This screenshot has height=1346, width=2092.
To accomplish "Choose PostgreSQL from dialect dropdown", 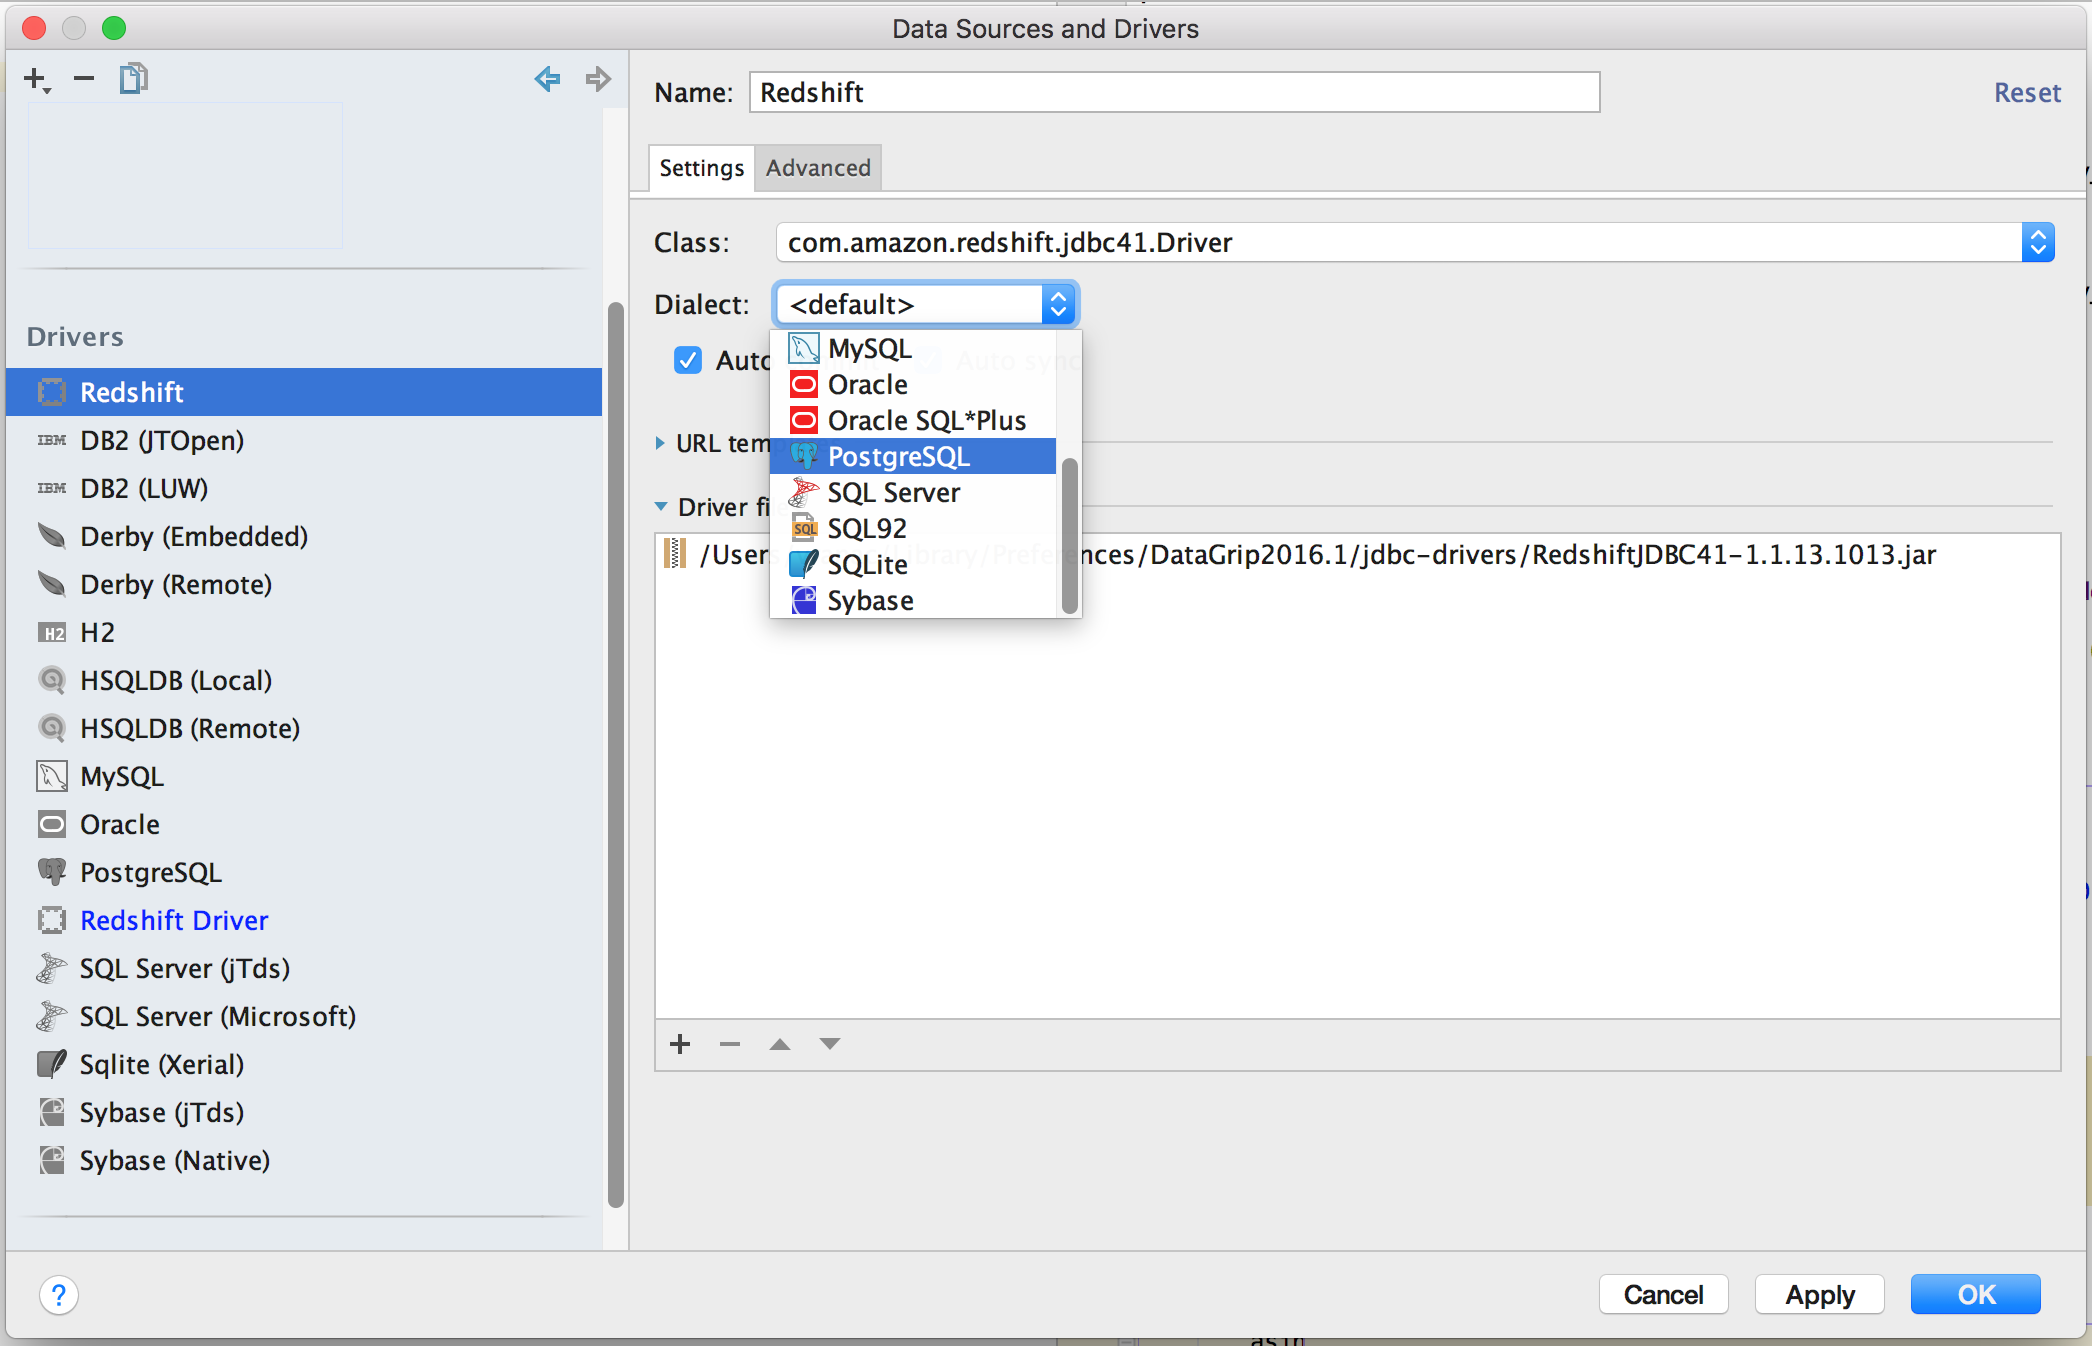I will (913, 456).
